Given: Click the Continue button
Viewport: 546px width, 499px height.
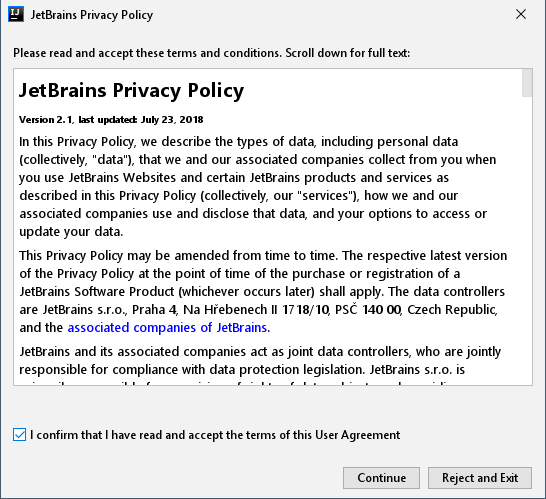Looking at the screenshot, I should [381, 478].
